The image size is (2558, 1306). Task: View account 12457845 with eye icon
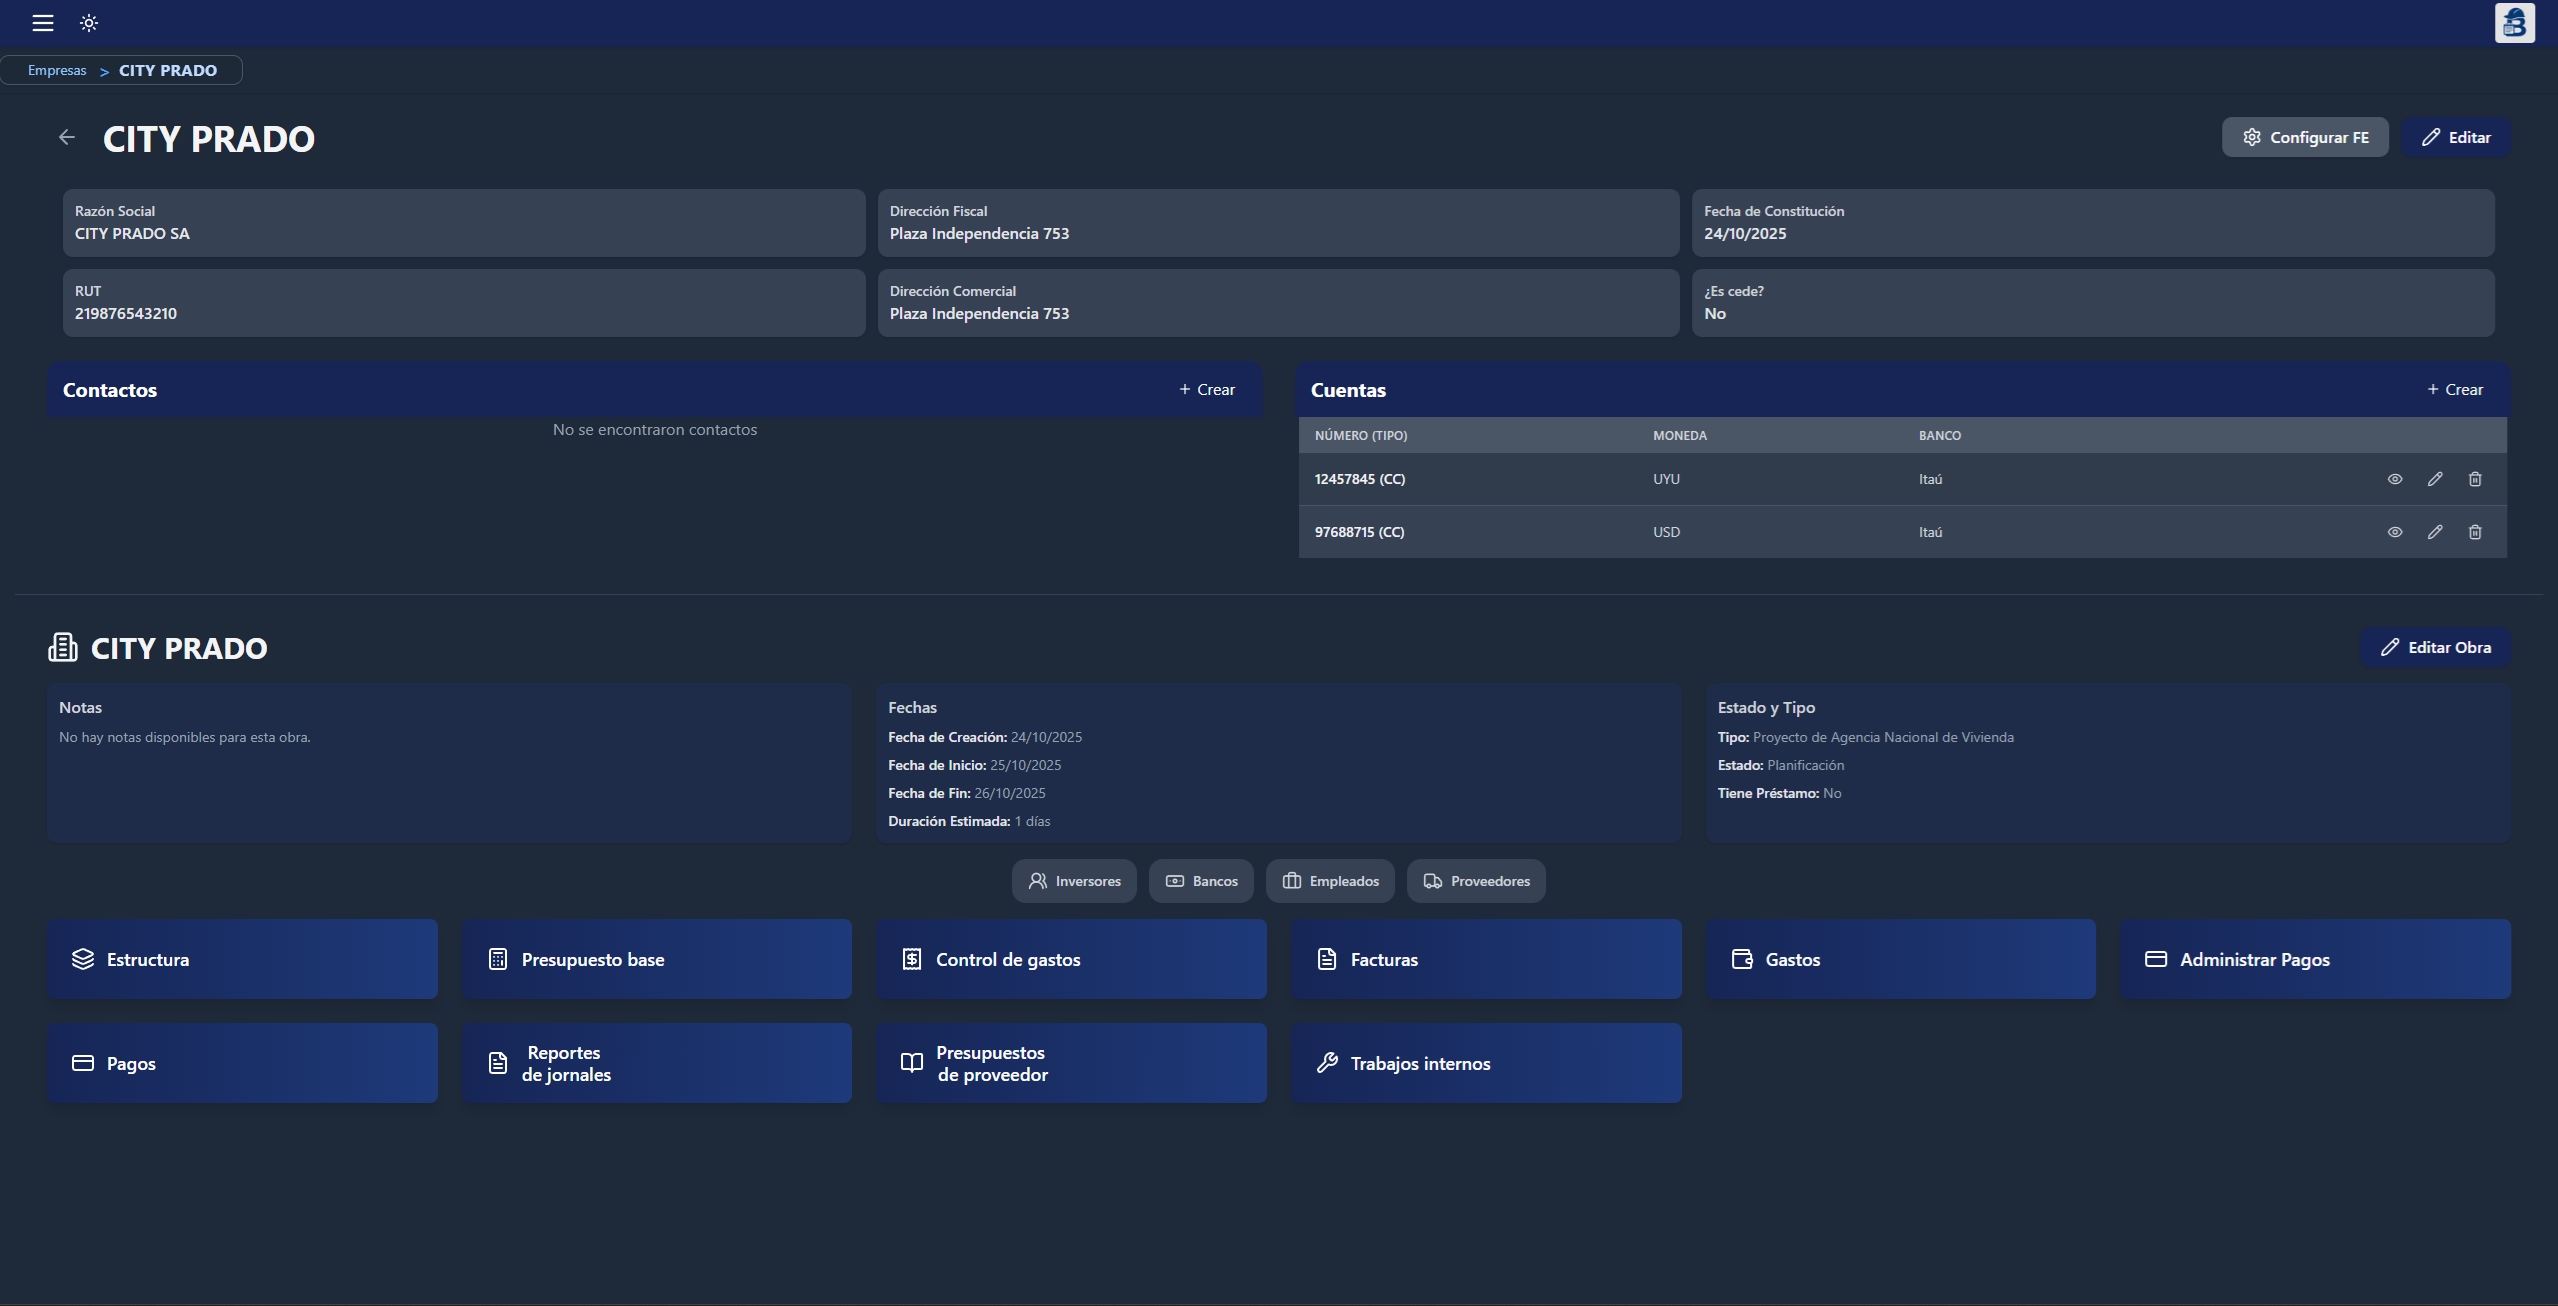2395,479
